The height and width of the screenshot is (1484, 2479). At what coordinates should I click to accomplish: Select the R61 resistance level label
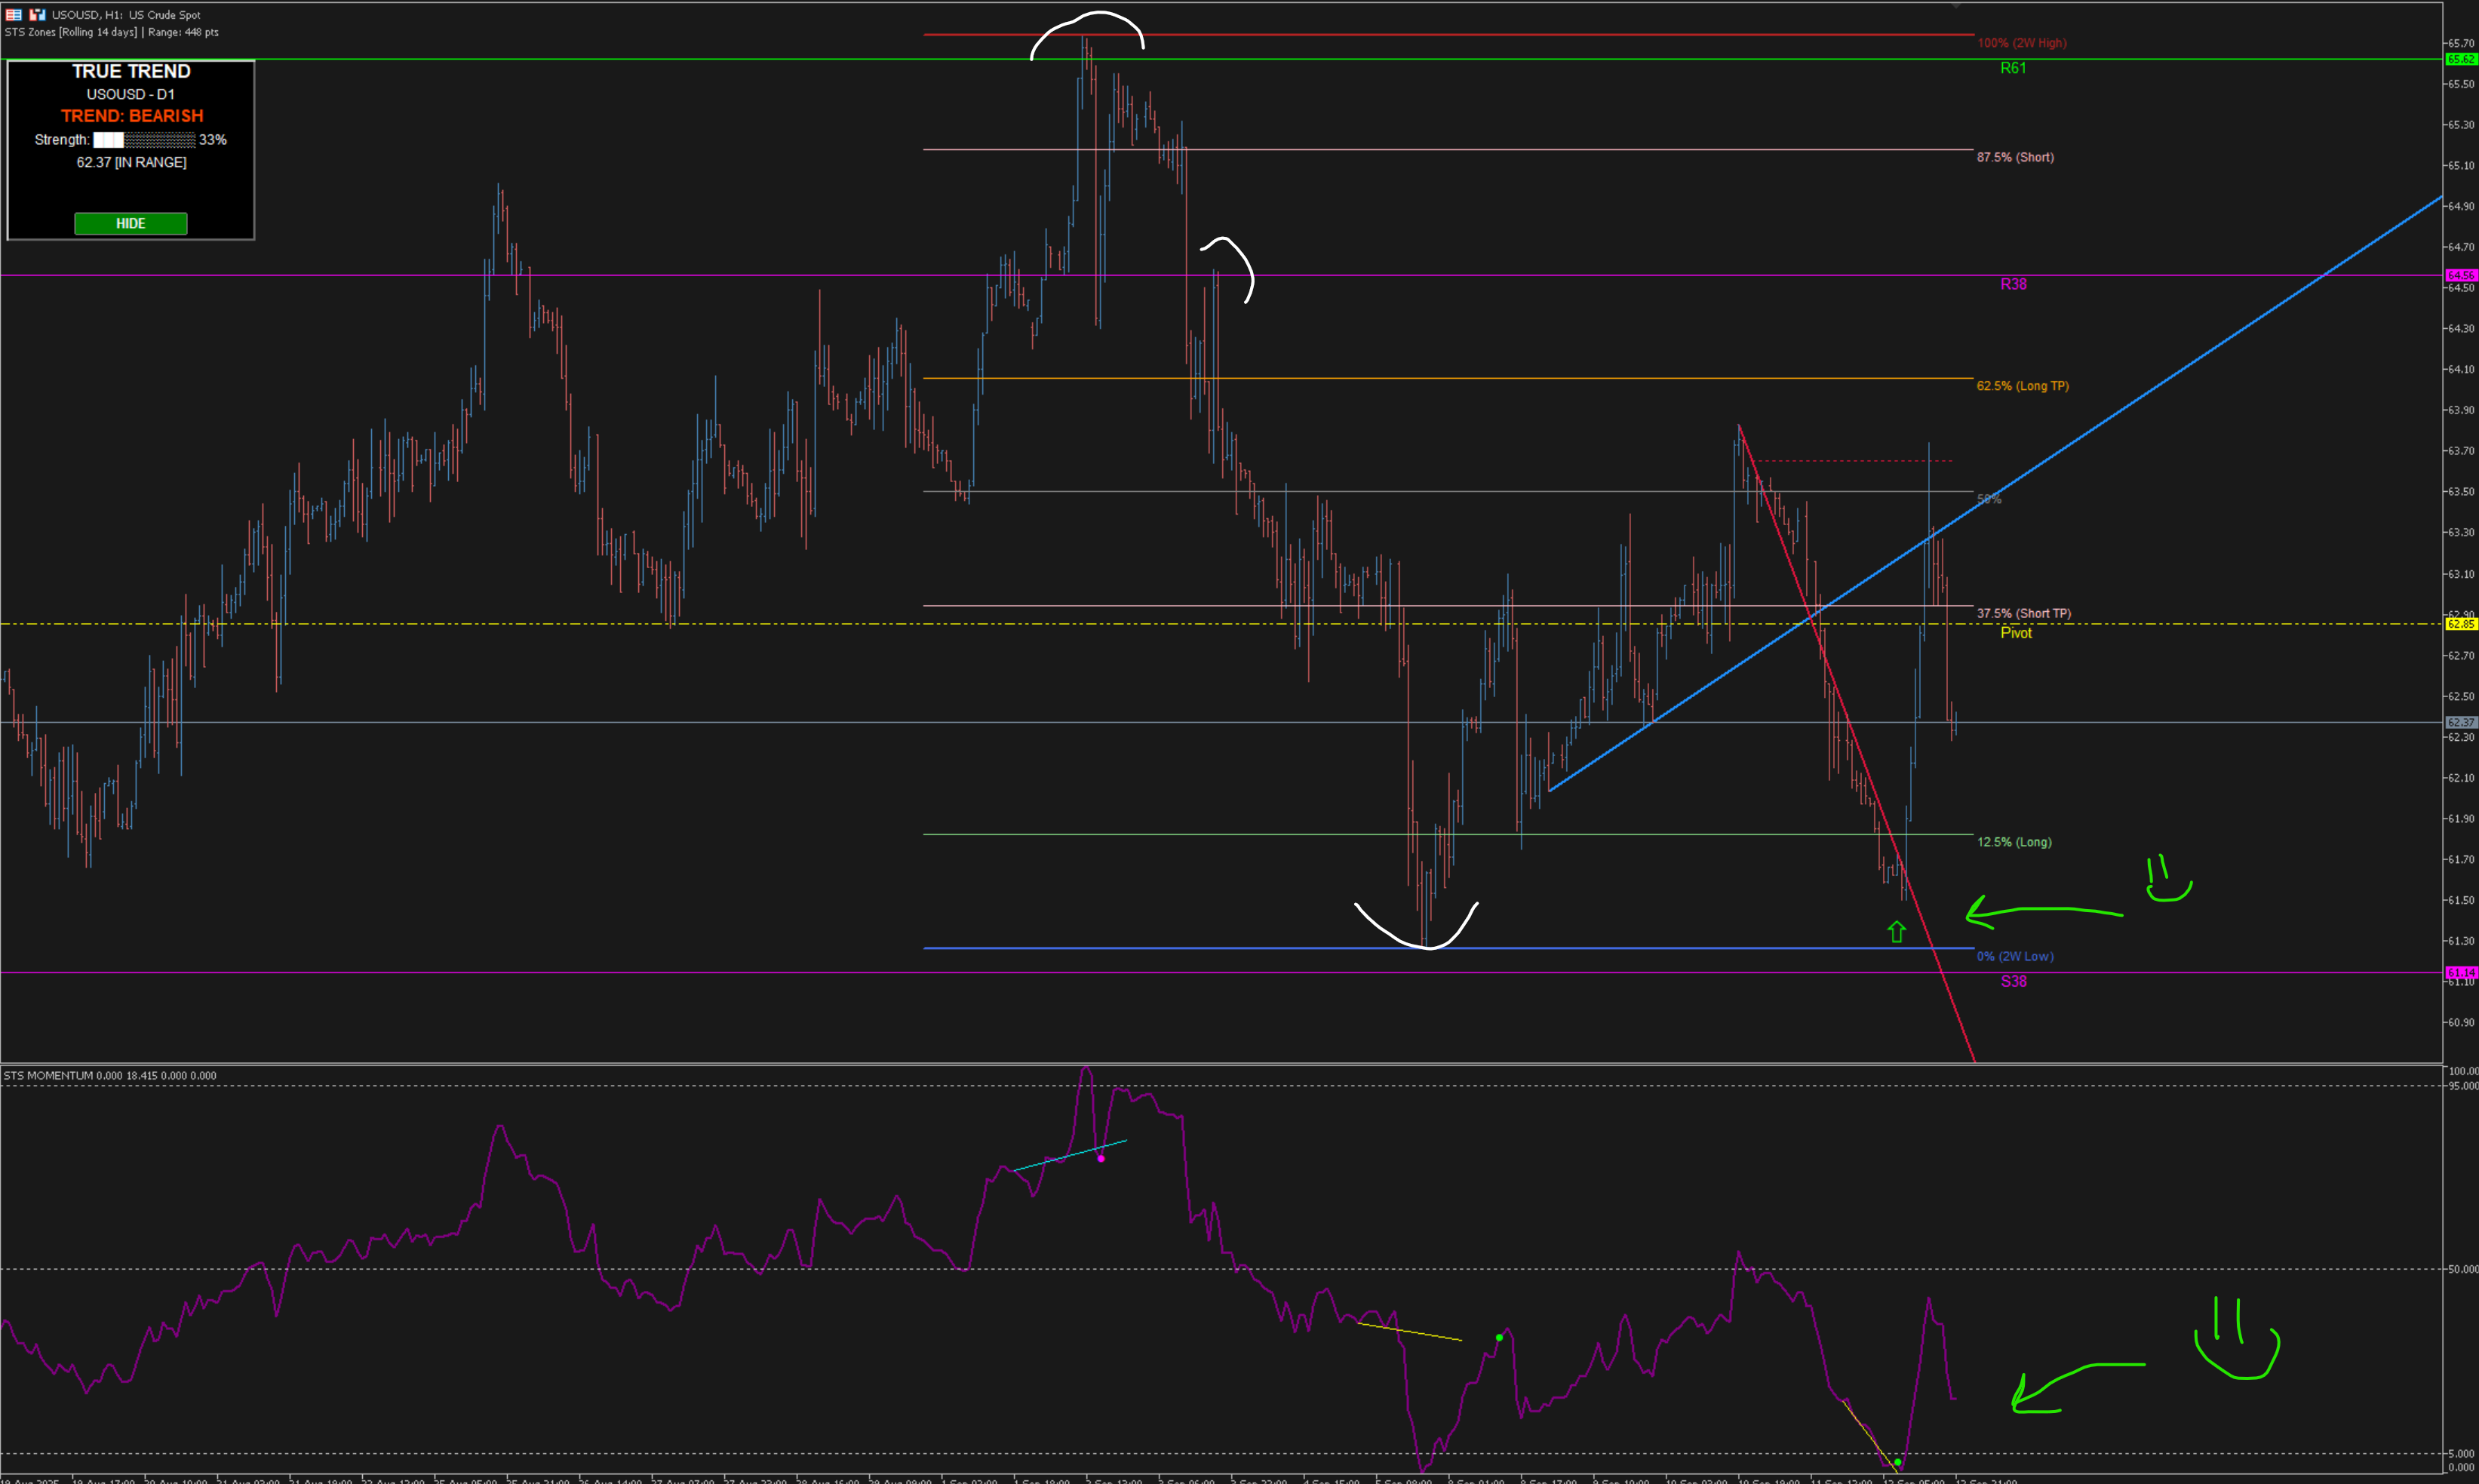click(x=2012, y=68)
